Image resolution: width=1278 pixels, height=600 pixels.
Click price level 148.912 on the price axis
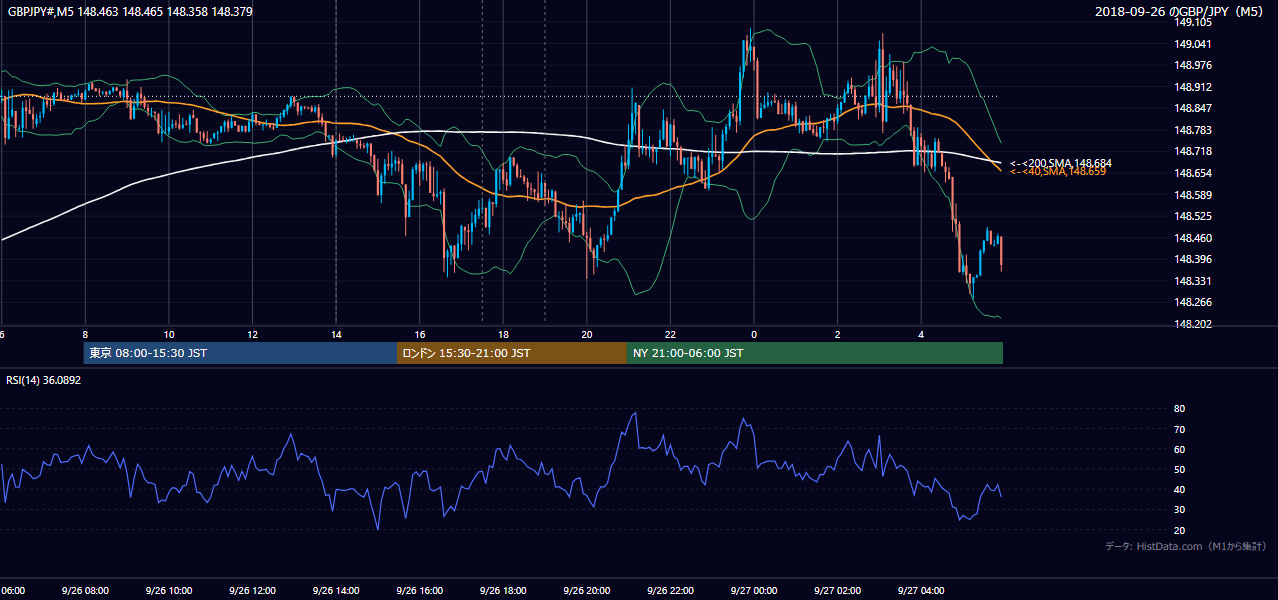[x=1193, y=87]
